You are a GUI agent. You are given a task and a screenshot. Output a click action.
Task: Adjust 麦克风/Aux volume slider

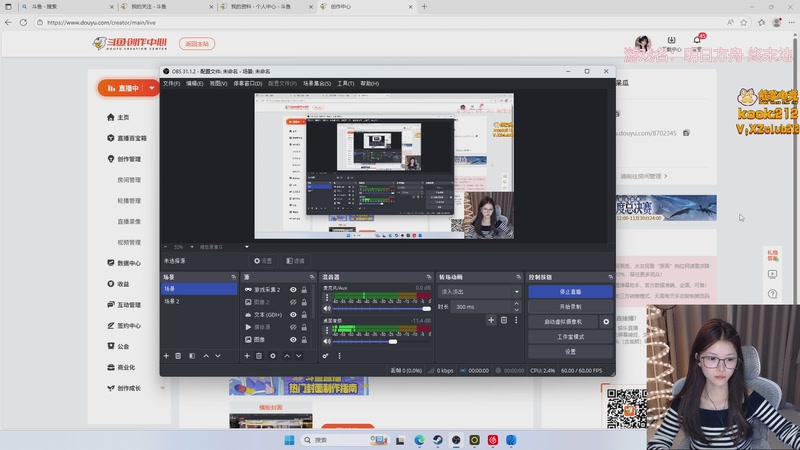click(381, 309)
